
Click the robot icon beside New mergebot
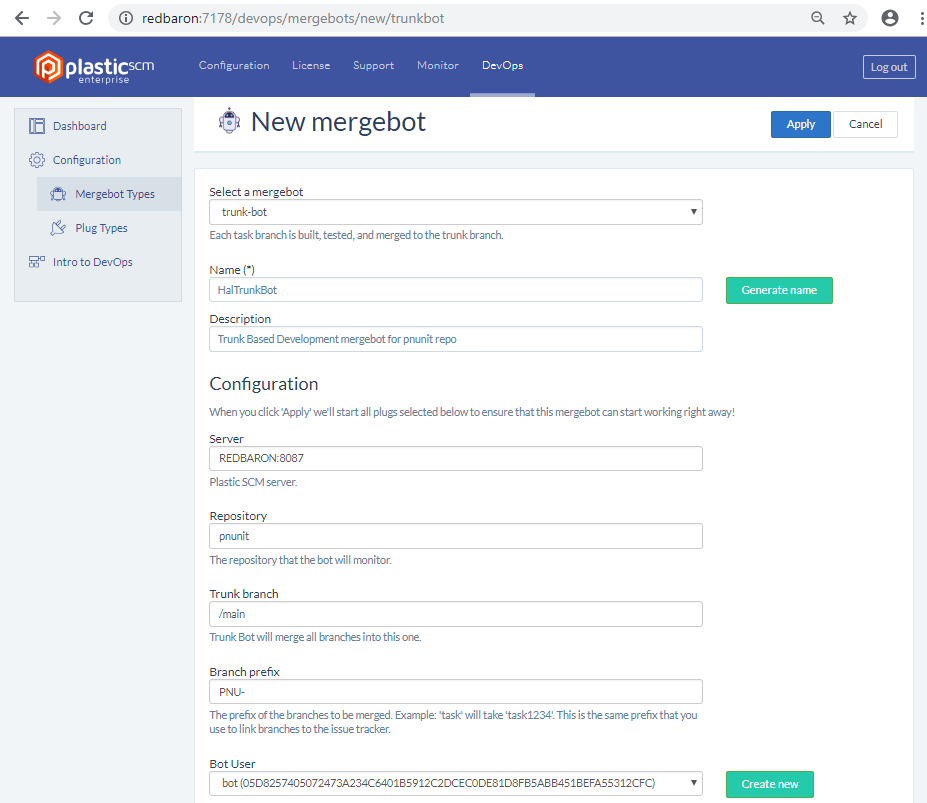[229, 121]
